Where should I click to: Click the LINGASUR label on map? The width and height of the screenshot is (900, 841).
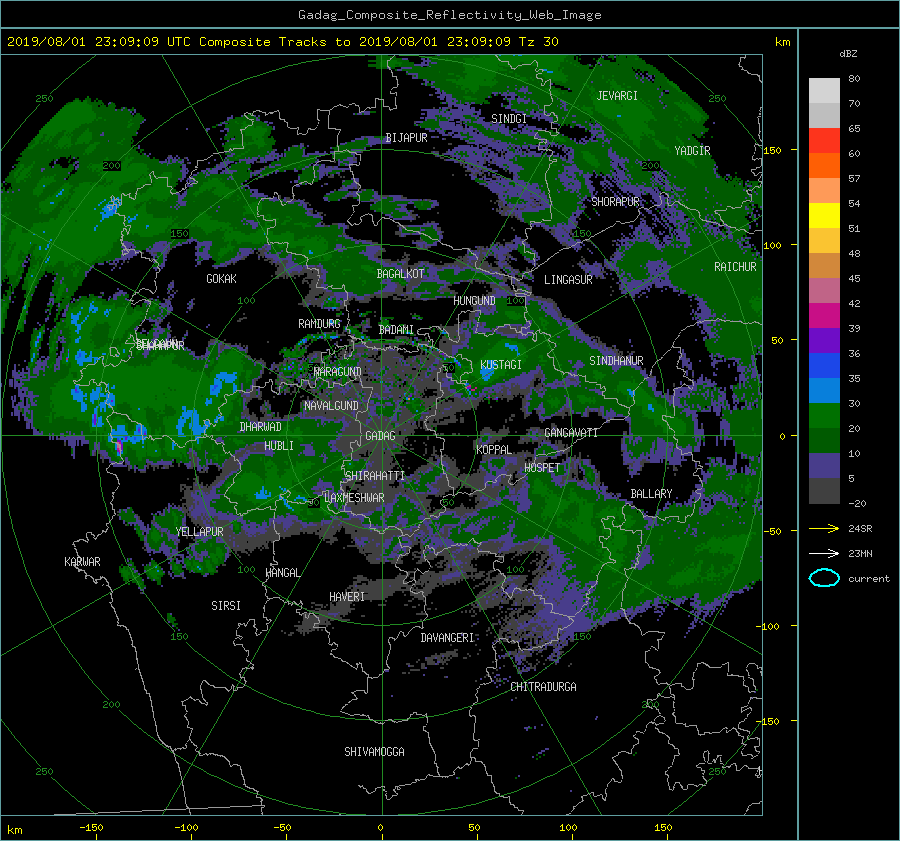[568, 280]
